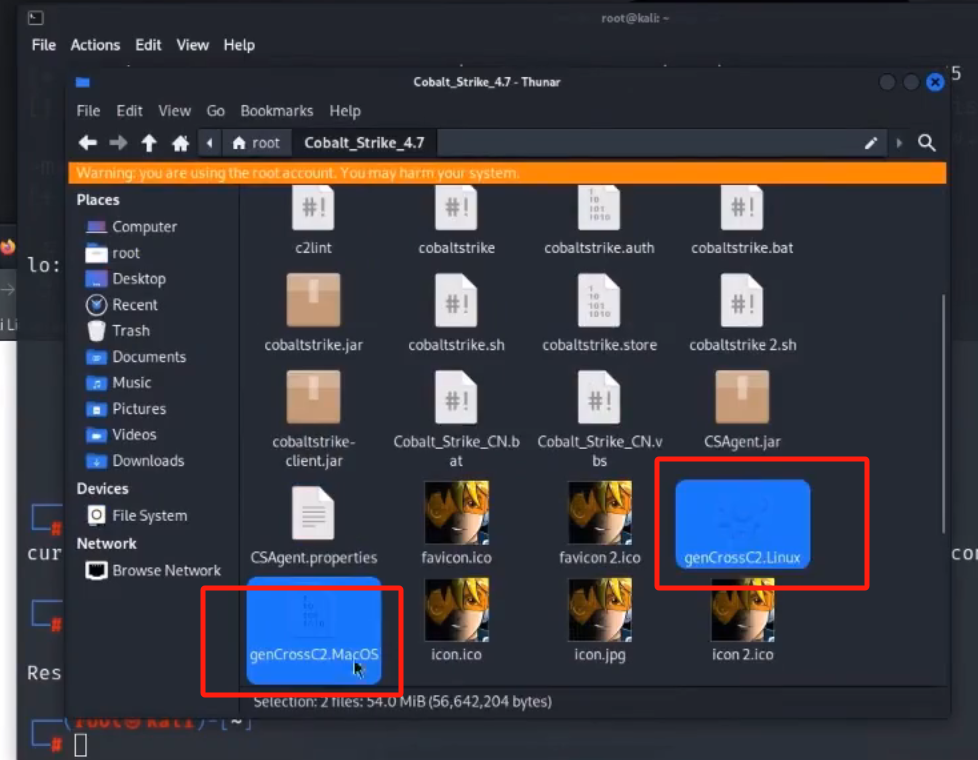Viewport: 978px width, 760px height.
Task: Select the favicon 2.ico image
Action: [x=599, y=524]
